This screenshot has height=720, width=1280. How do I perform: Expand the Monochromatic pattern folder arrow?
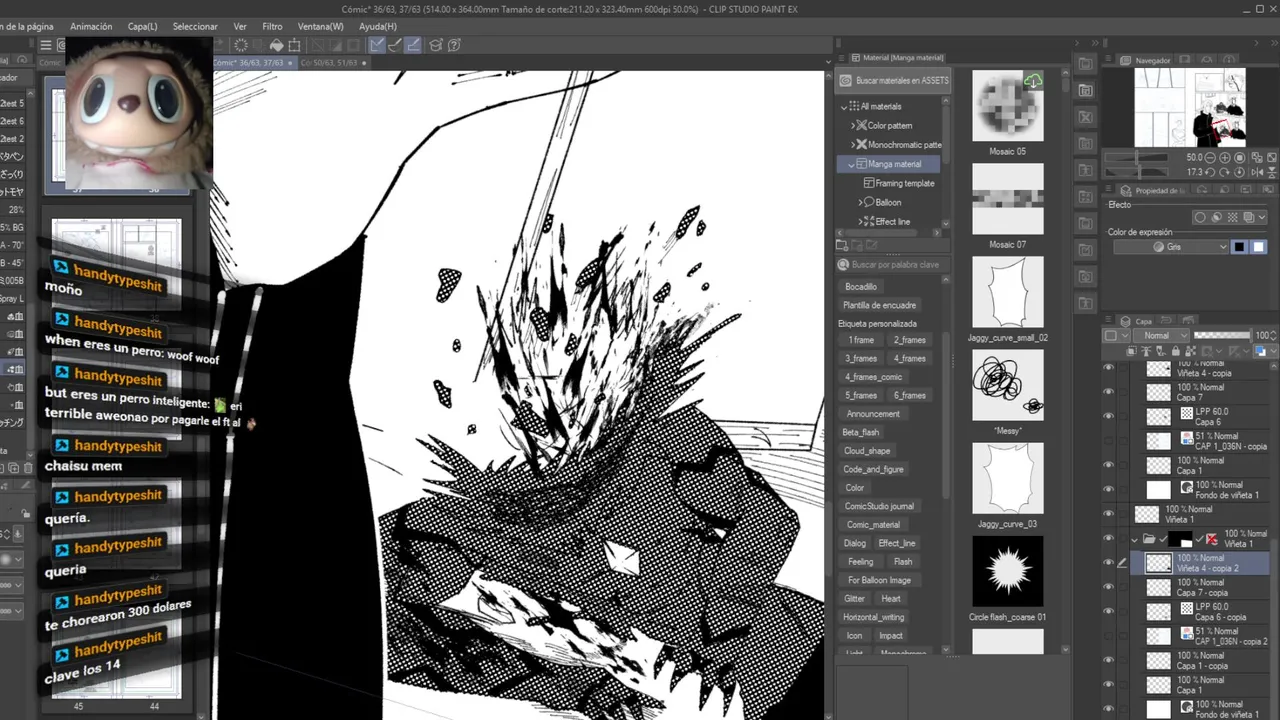(853, 145)
